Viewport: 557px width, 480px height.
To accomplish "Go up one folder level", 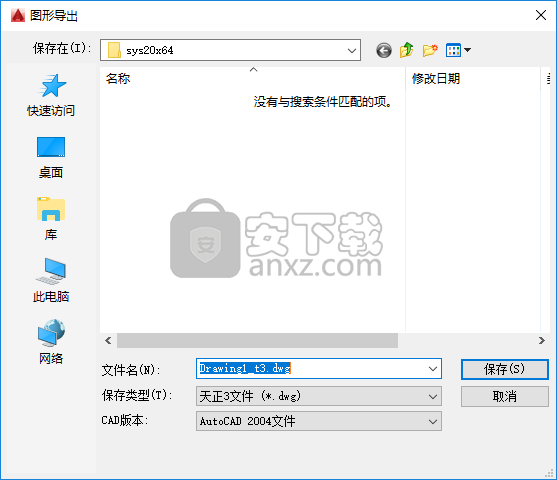I will pyautogui.click(x=406, y=50).
